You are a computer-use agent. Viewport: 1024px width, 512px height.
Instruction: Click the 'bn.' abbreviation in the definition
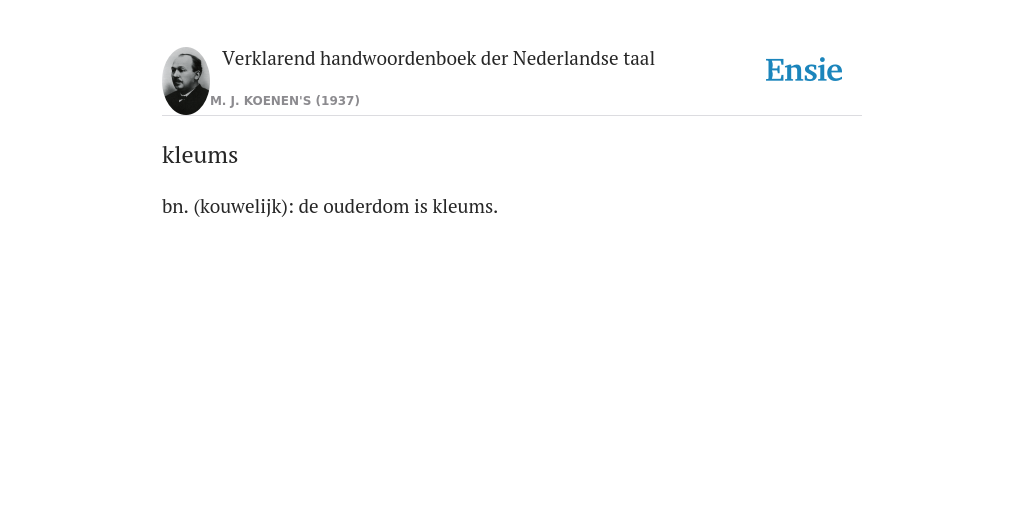pos(175,206)
